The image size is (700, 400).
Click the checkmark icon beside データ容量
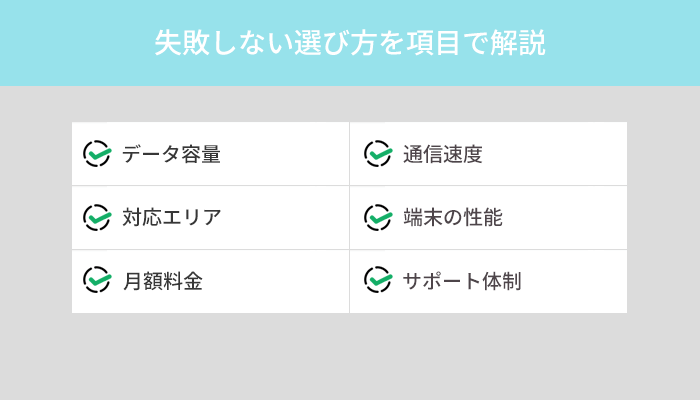tap(97, 153)
